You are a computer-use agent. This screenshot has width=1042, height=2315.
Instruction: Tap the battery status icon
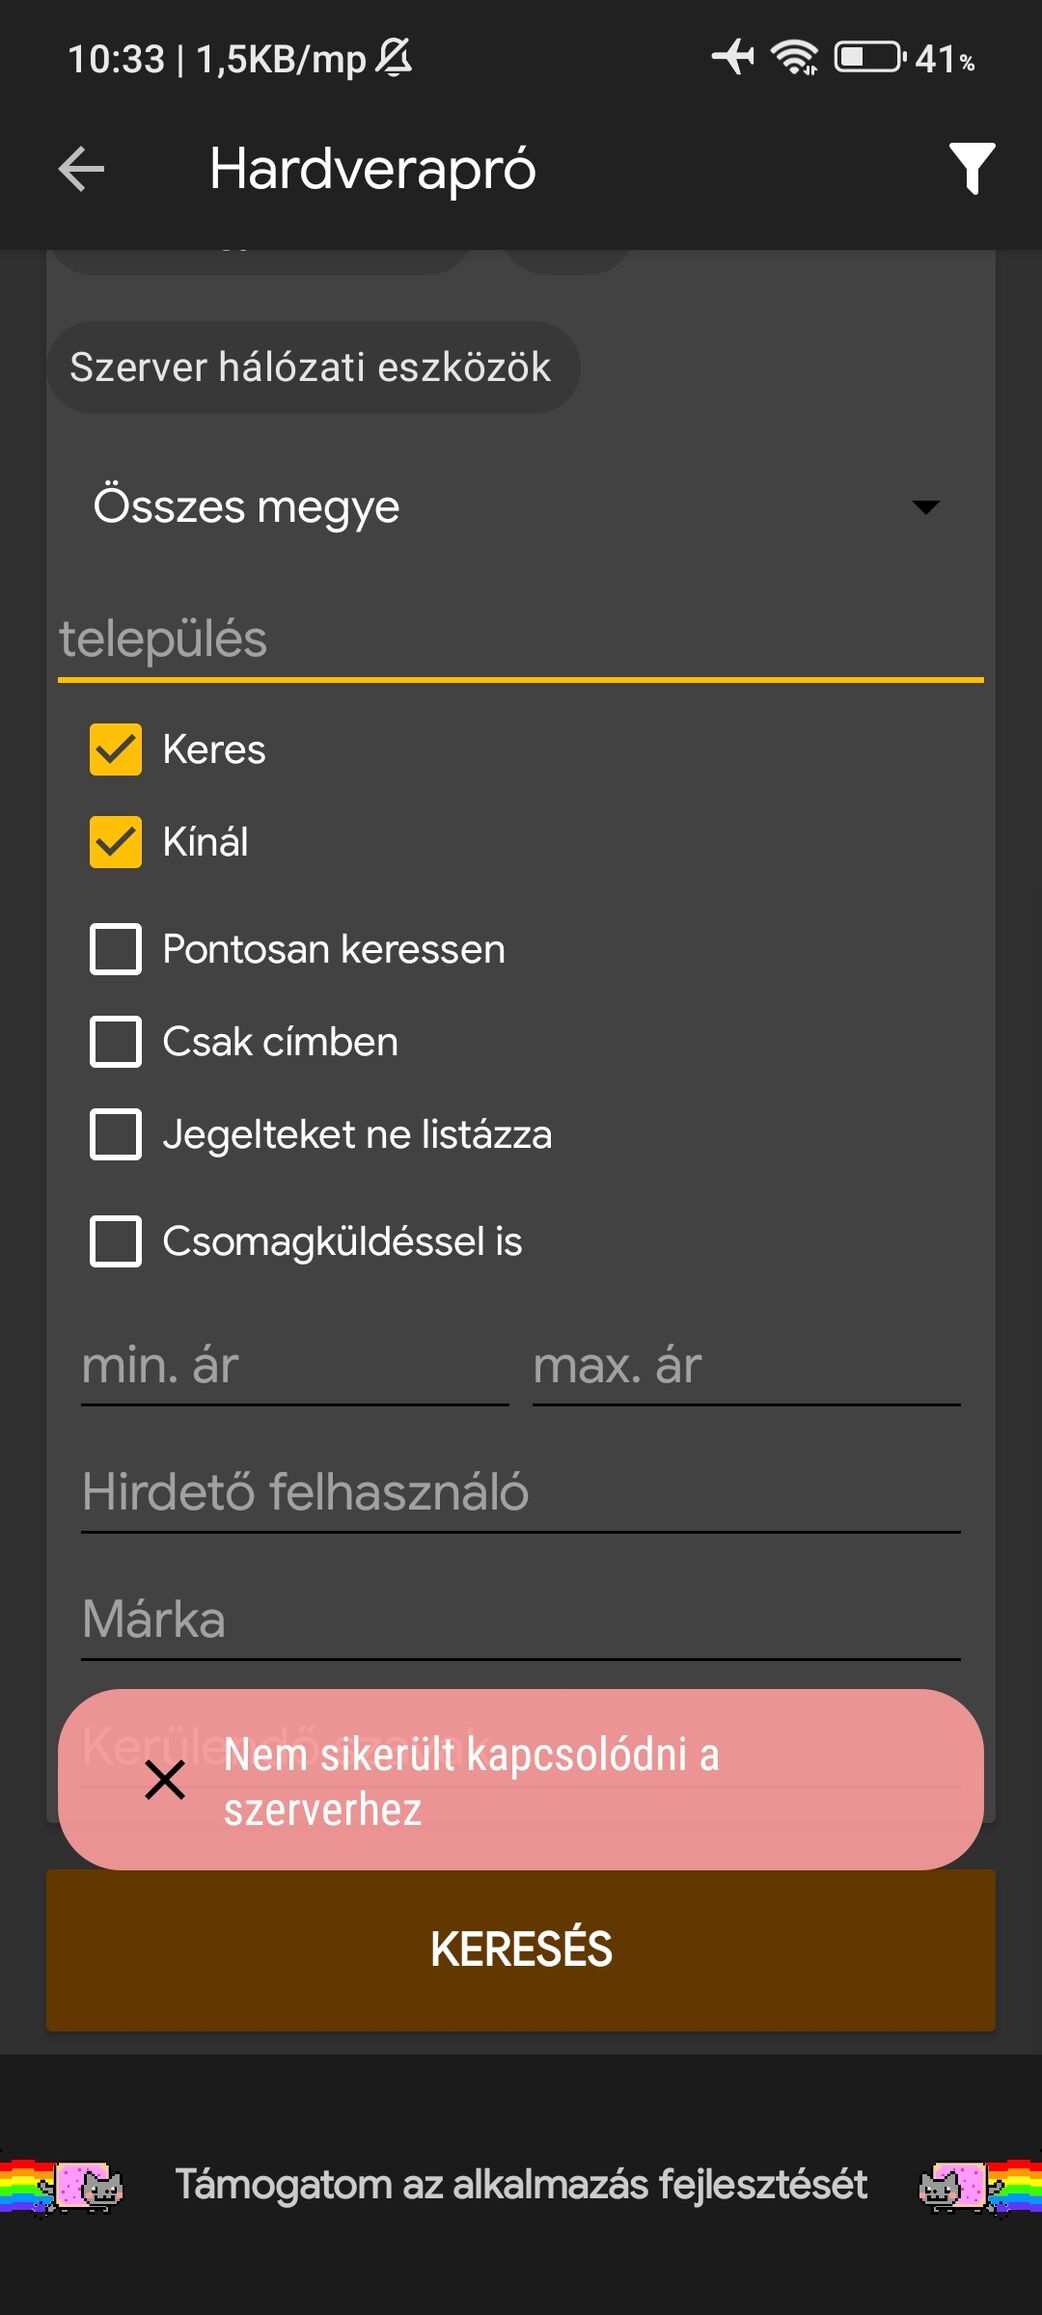point(868,57)
